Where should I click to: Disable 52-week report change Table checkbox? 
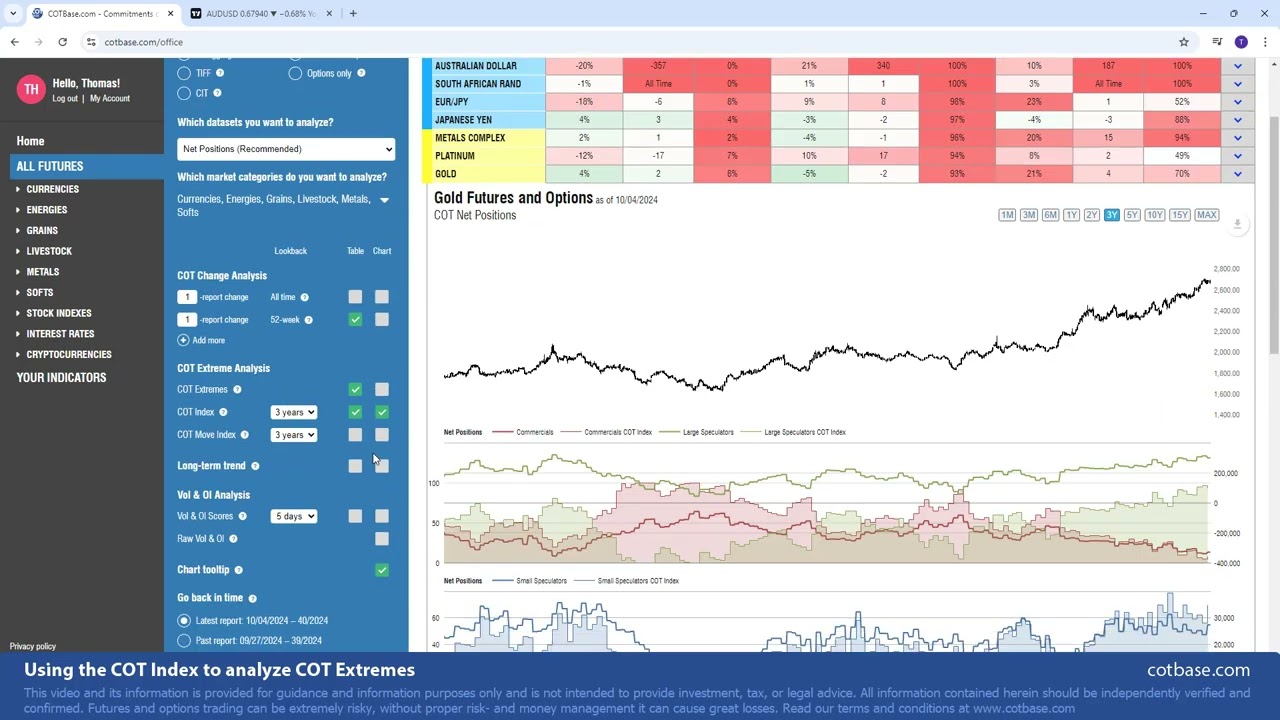point(355,320)
